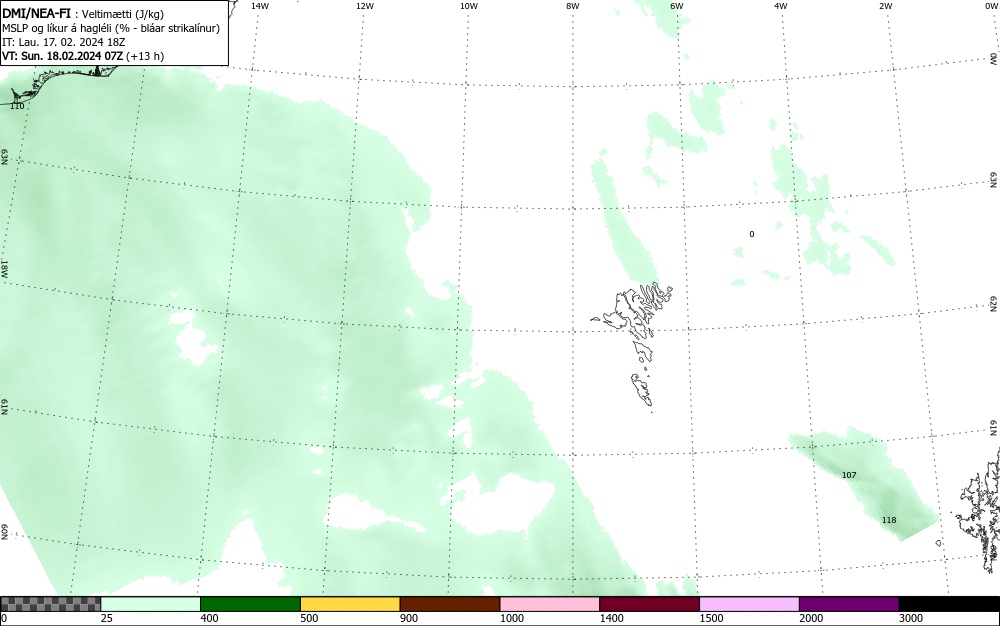Viewport: 1000px width, 626px height.
Task: Click the "Veltimætti (J/kg)" title text
Action: point(123,14)
